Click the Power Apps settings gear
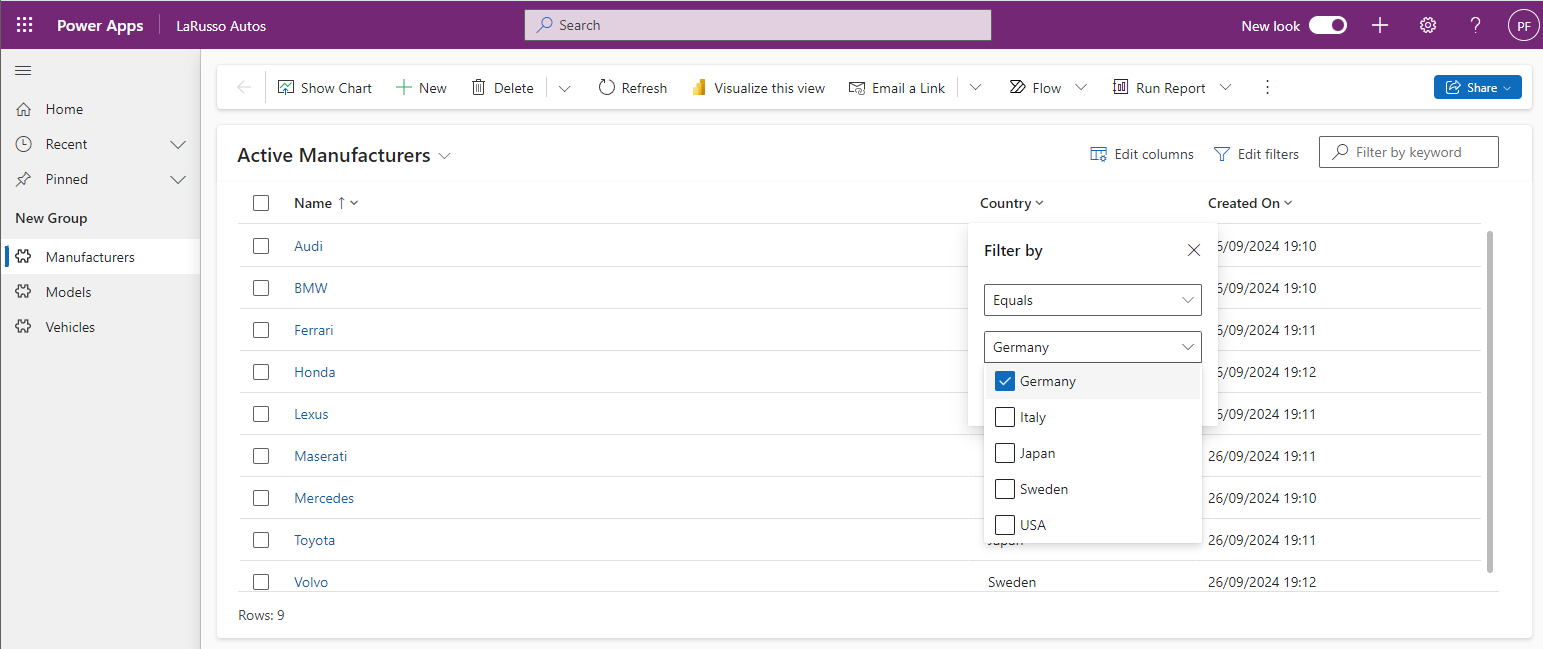The width and height of the screenshot is (1543, 649). 1427,25
